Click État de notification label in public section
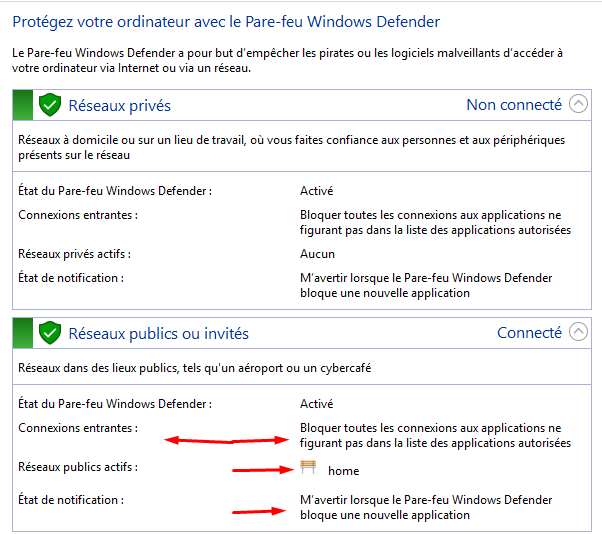 coord(71,500)
